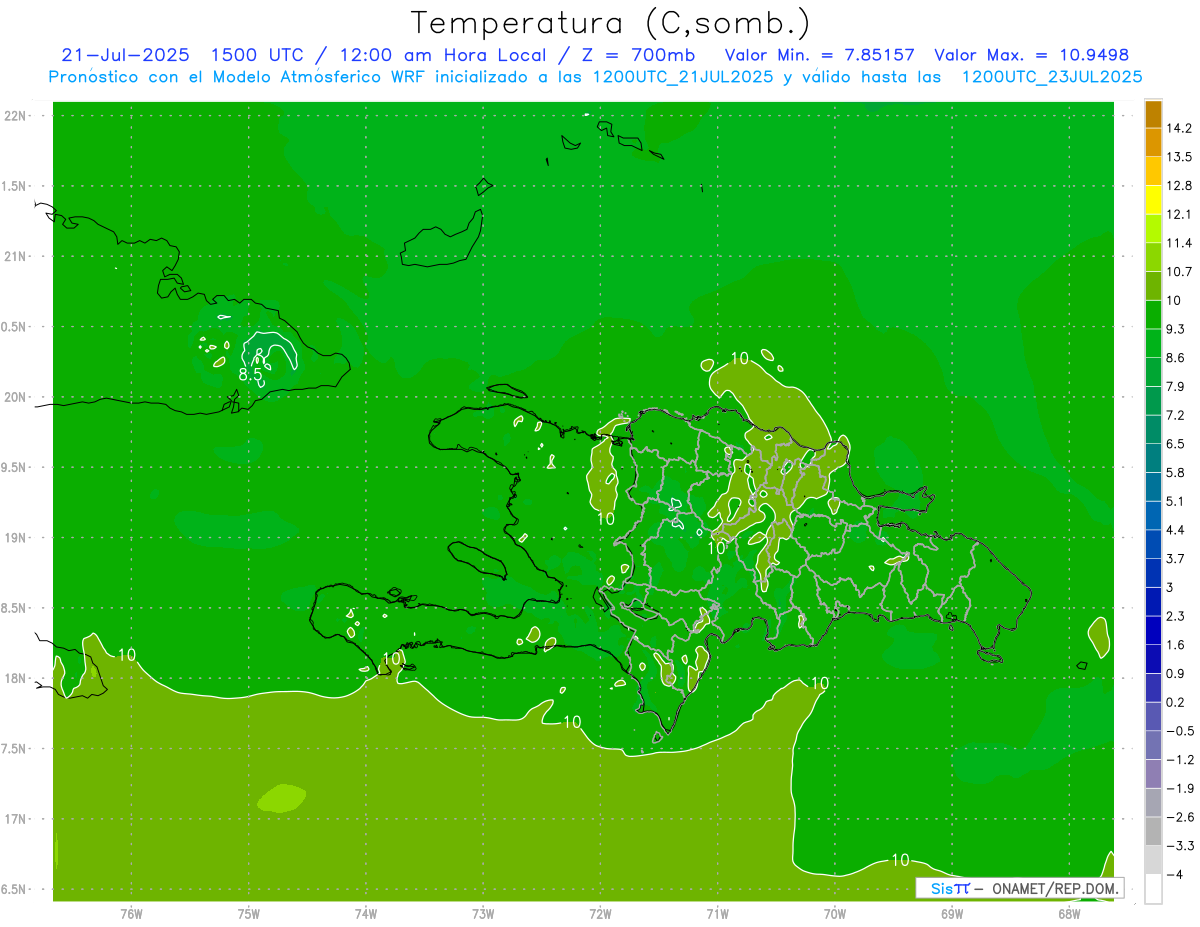The width and height of the screenshot is (1200, 927).
Task: Click the "1200UTC_23JUL2025" valid-until text
Action: (x=1052, y=77)
